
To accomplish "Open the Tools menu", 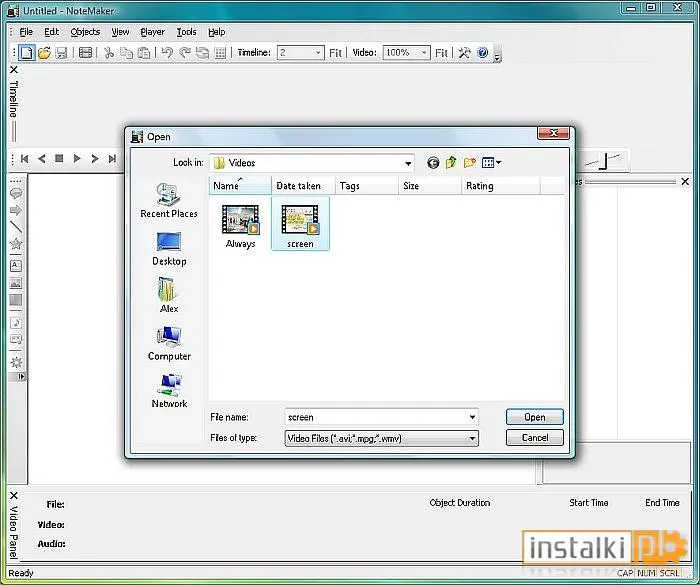I will click(187, 32).
